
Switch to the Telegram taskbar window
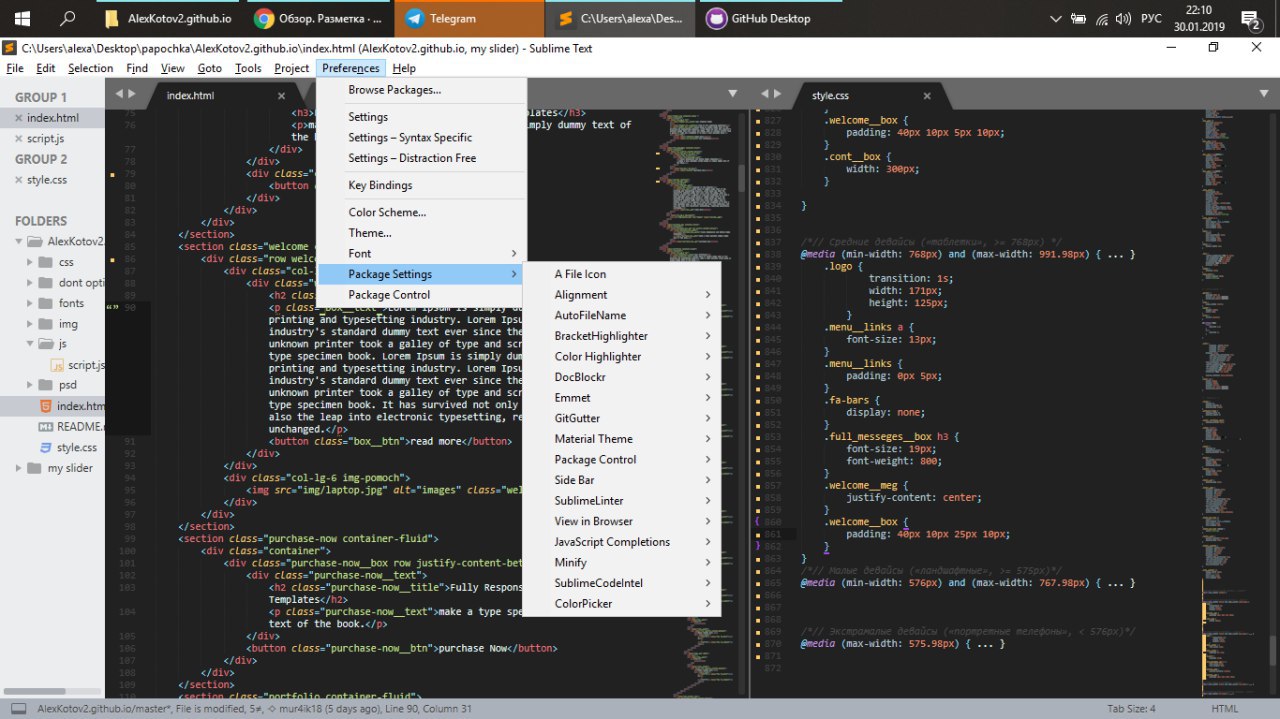[x=468, y=18]
